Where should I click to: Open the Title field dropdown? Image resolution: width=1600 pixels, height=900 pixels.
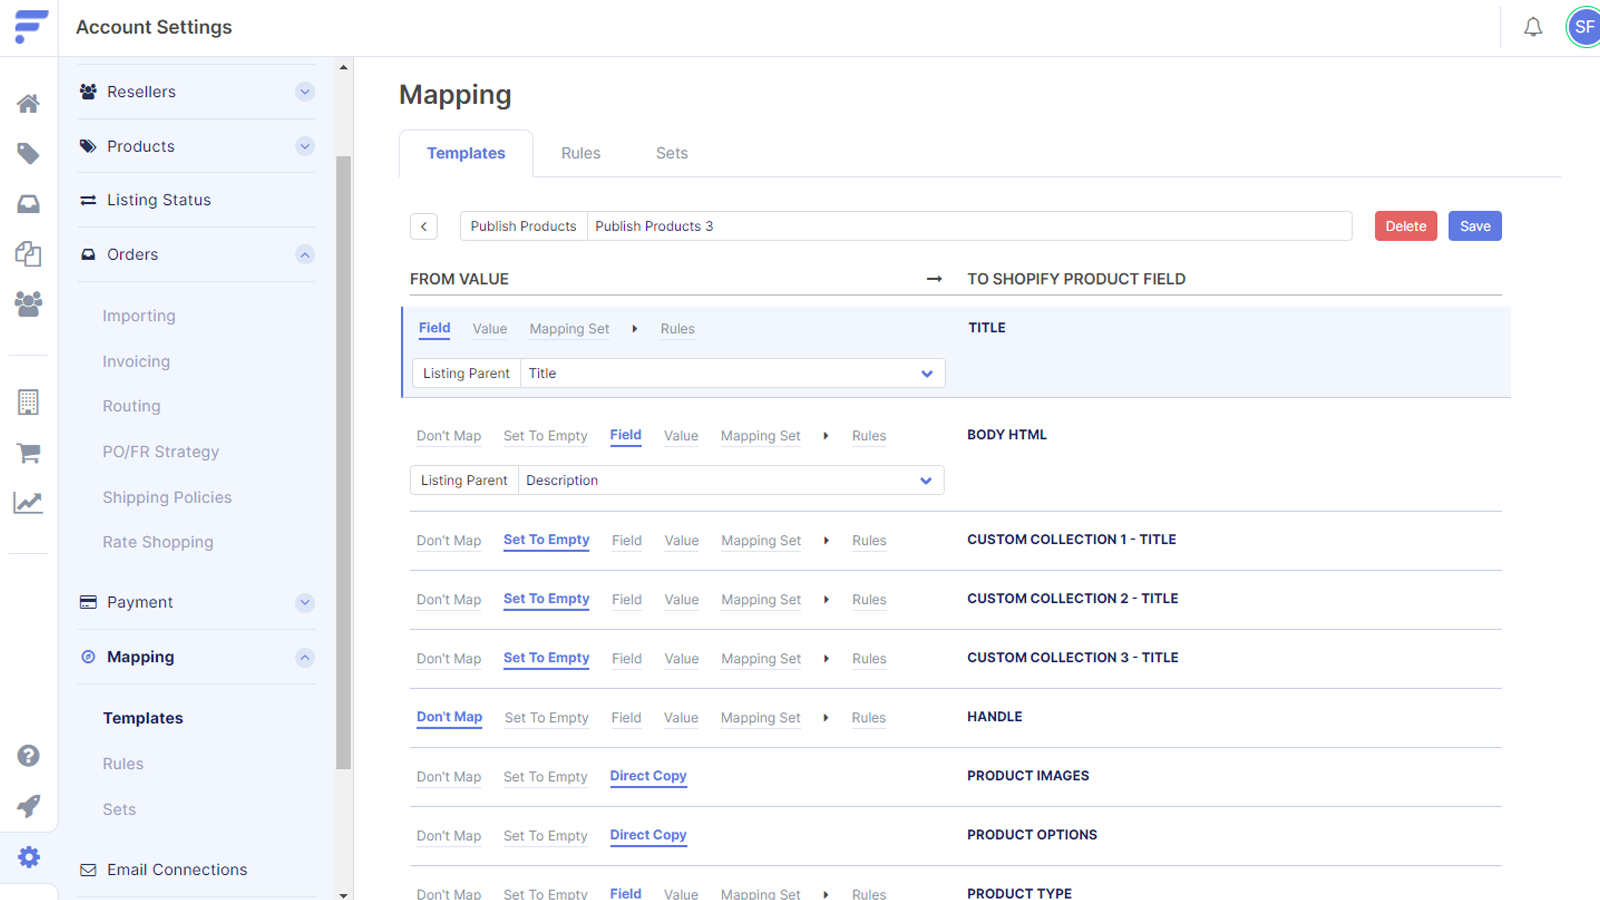[733, 373]
